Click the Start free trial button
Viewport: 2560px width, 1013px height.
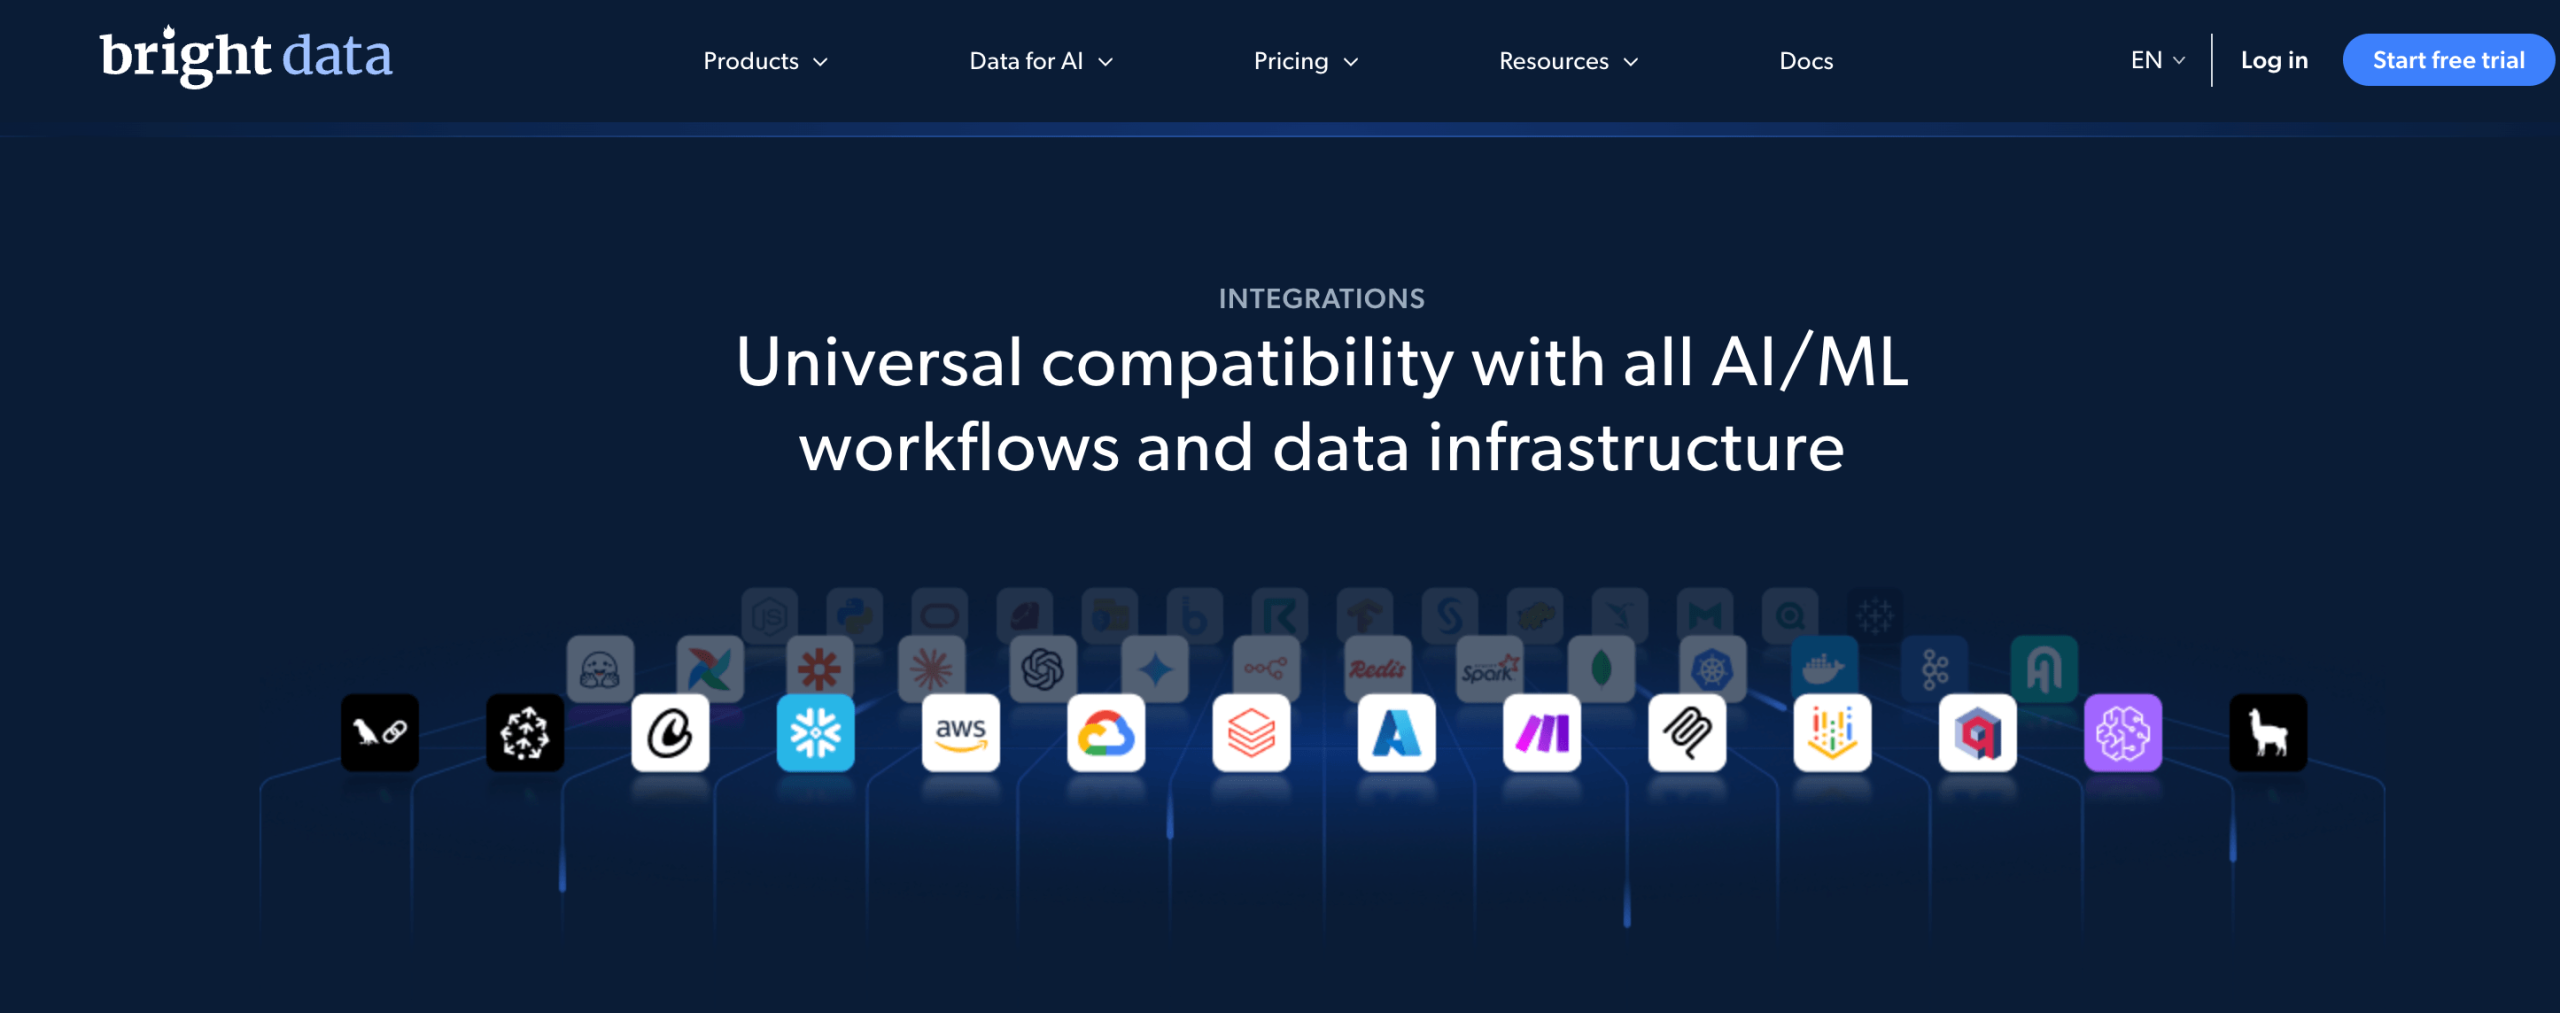click(x=2448, y=60)
